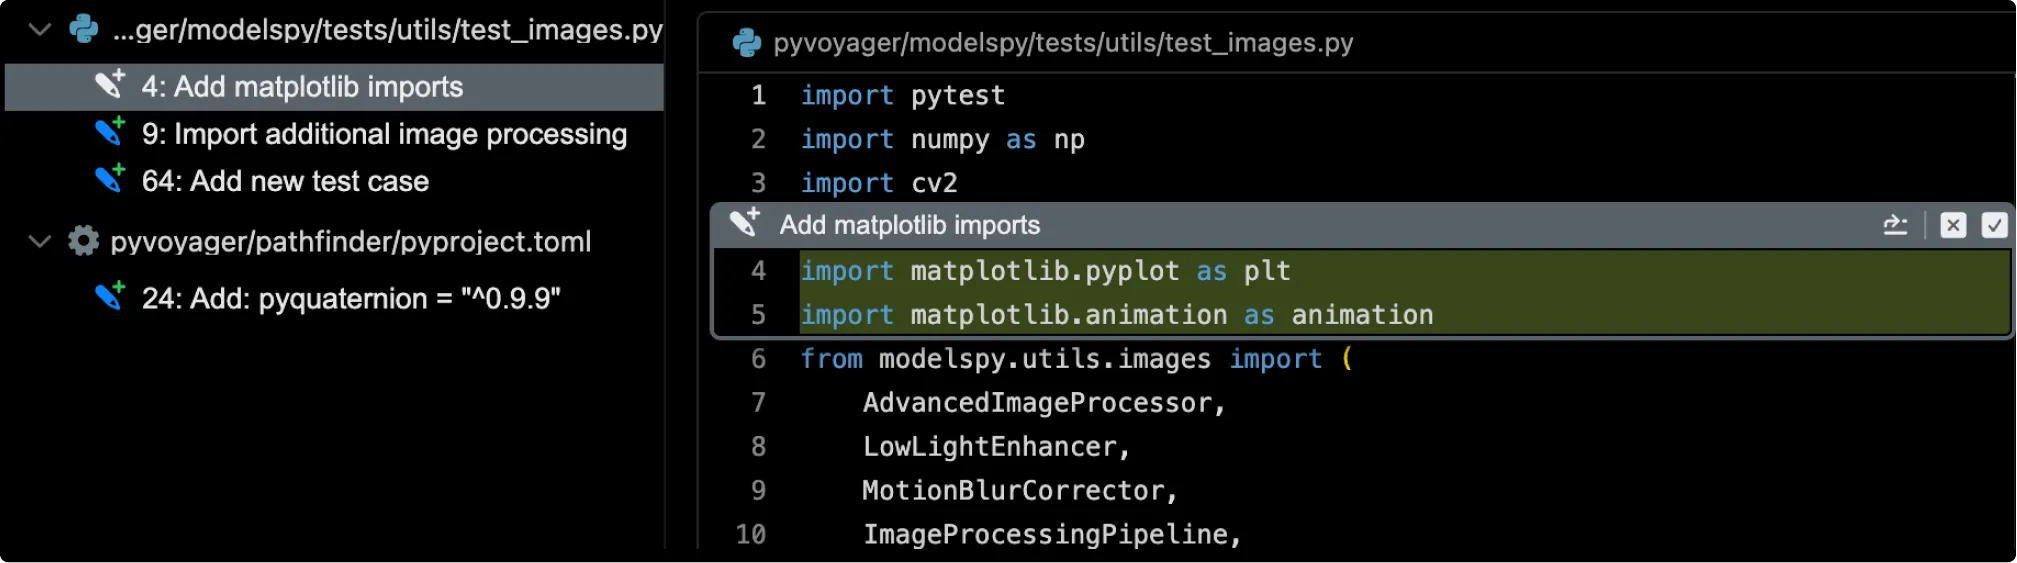Click the edit icon beside '64: Add new test case'
The image size is (2017, 563).
(110, 179)
